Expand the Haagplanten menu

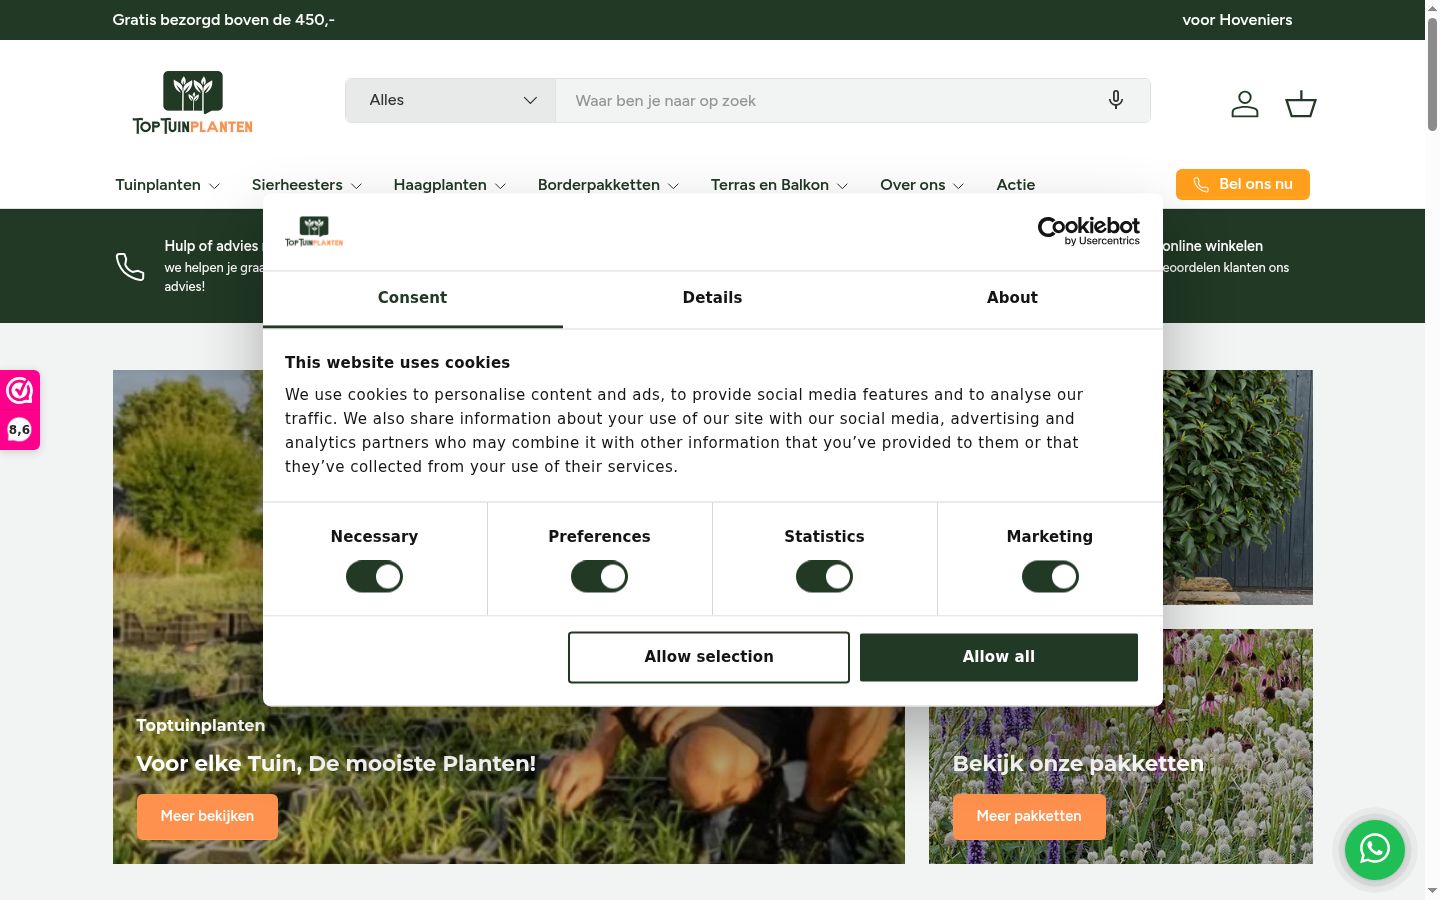tap(450, 185)
